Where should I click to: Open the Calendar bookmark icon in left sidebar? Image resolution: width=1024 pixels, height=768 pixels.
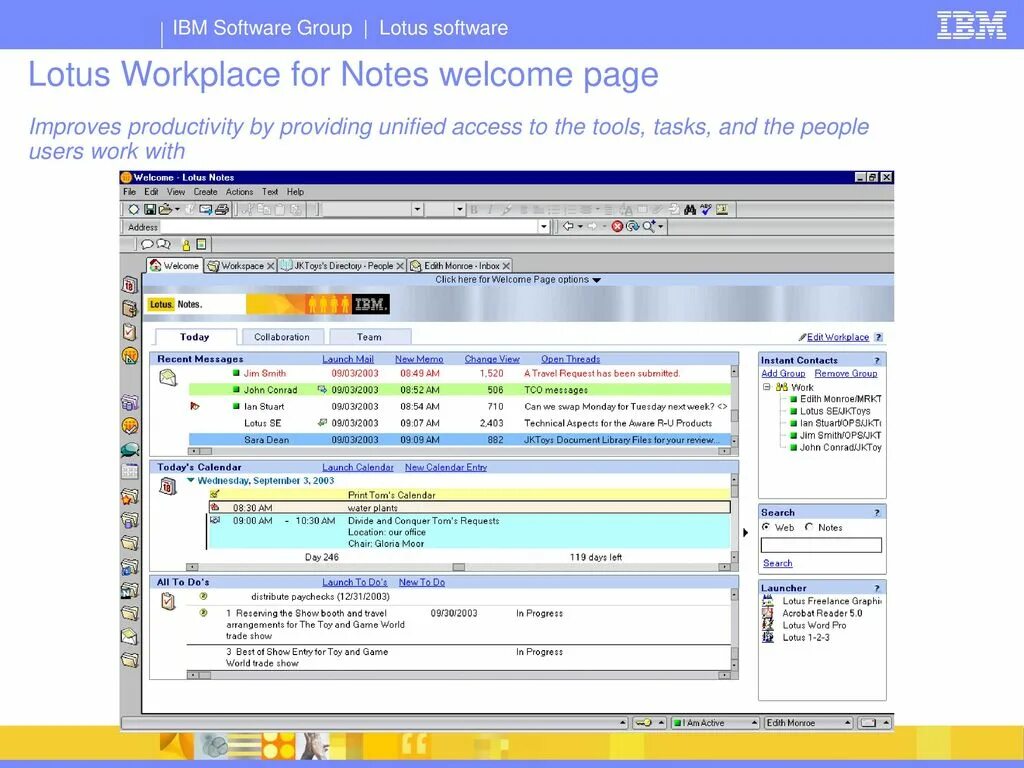tap(129, 285)
